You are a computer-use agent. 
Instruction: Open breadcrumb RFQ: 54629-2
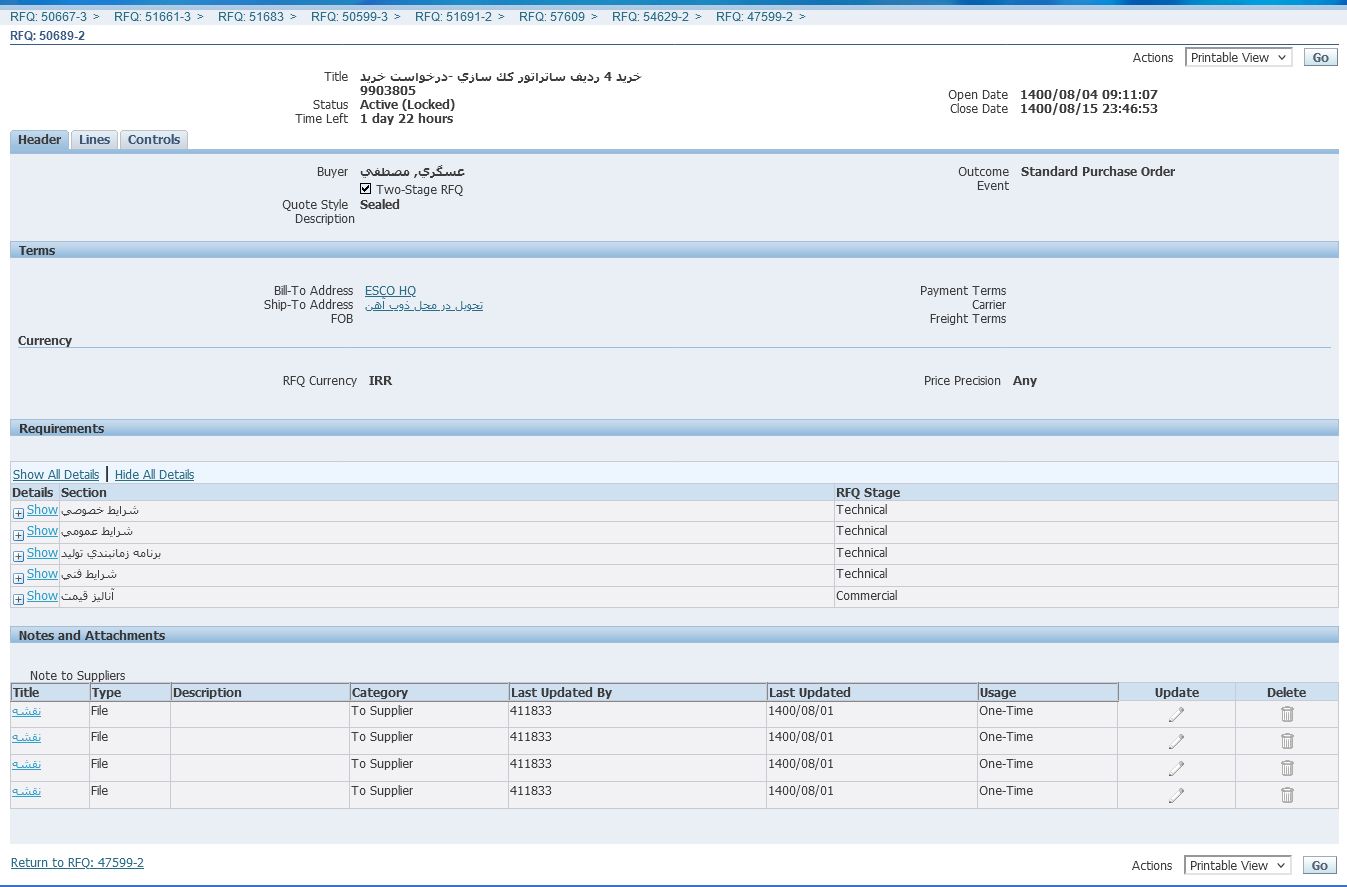pyautogui.click(x=650, y=17)
